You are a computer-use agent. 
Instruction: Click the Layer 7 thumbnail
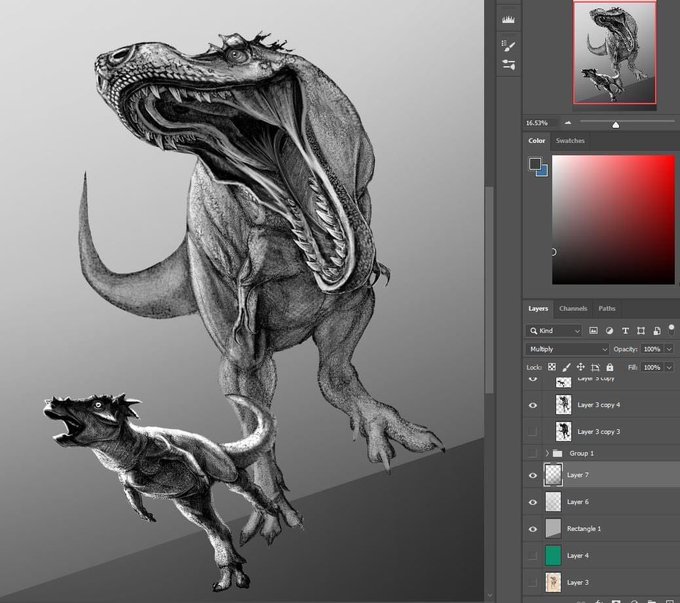click(553, 475)
